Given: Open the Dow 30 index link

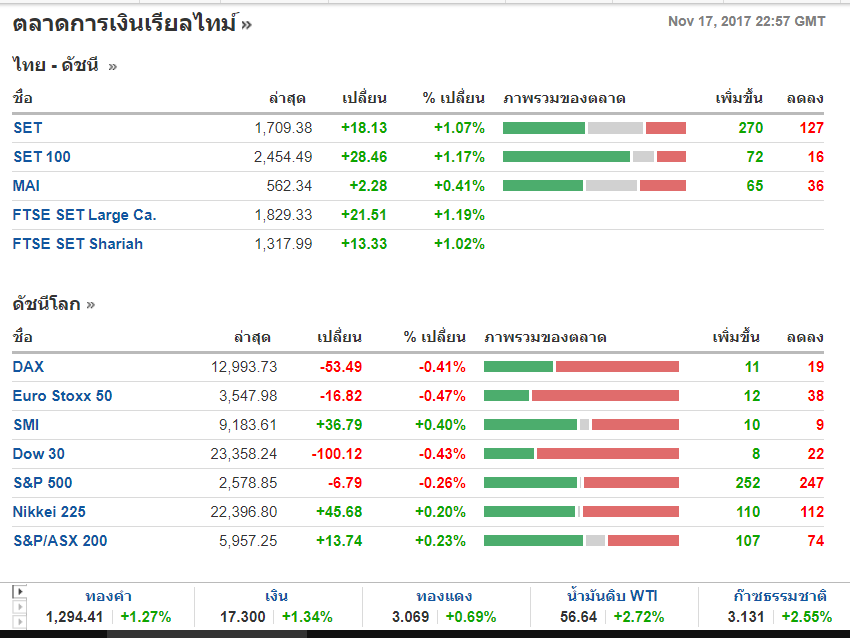Looking at the screenshot, I should click(39, 453).
